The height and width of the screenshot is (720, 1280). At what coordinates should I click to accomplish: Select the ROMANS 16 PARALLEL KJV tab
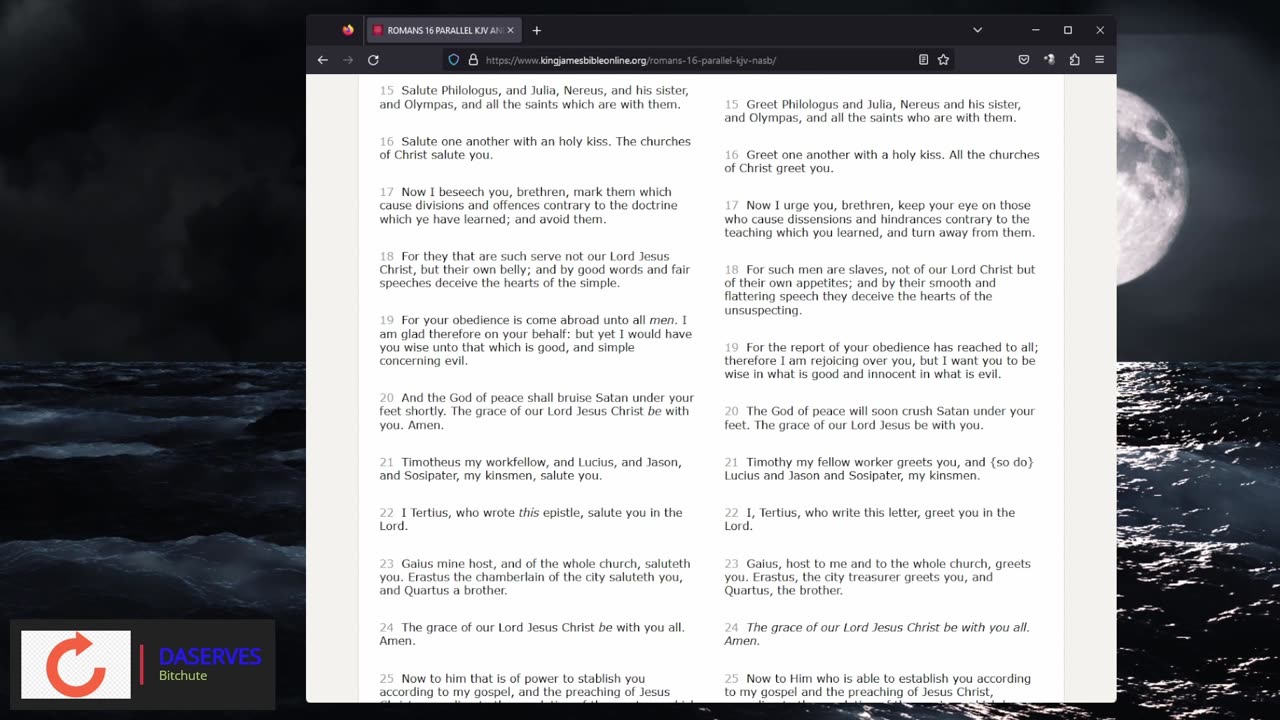point(443,30)
